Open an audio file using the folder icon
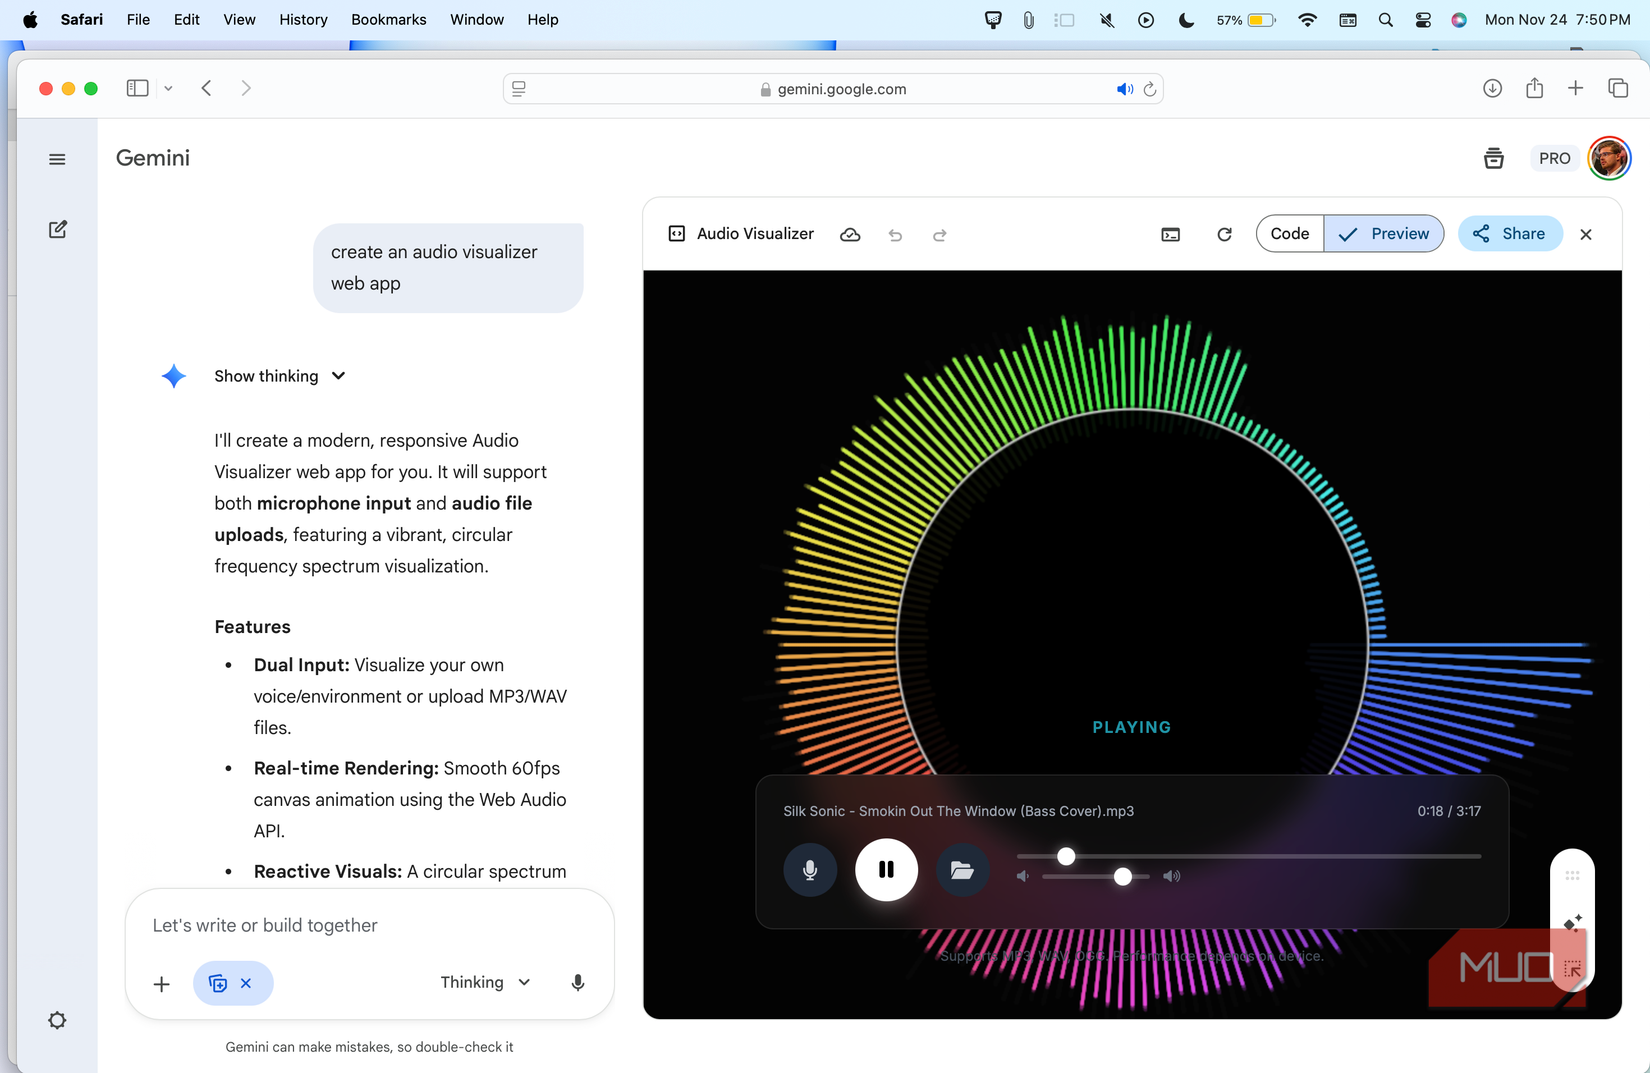1650x1073 pixels. pyautogui.click(x=962, y=869)
